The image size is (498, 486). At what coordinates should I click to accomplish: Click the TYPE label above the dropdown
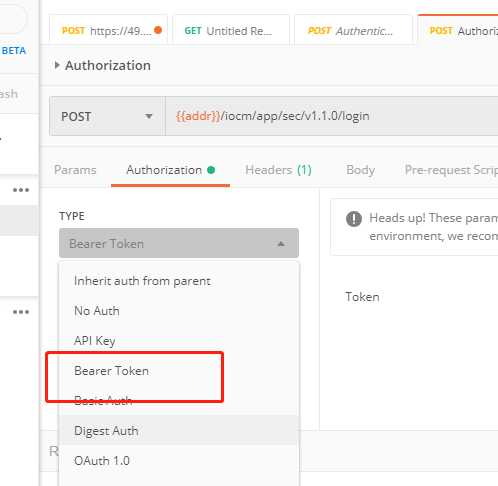(x=72, y=216)
